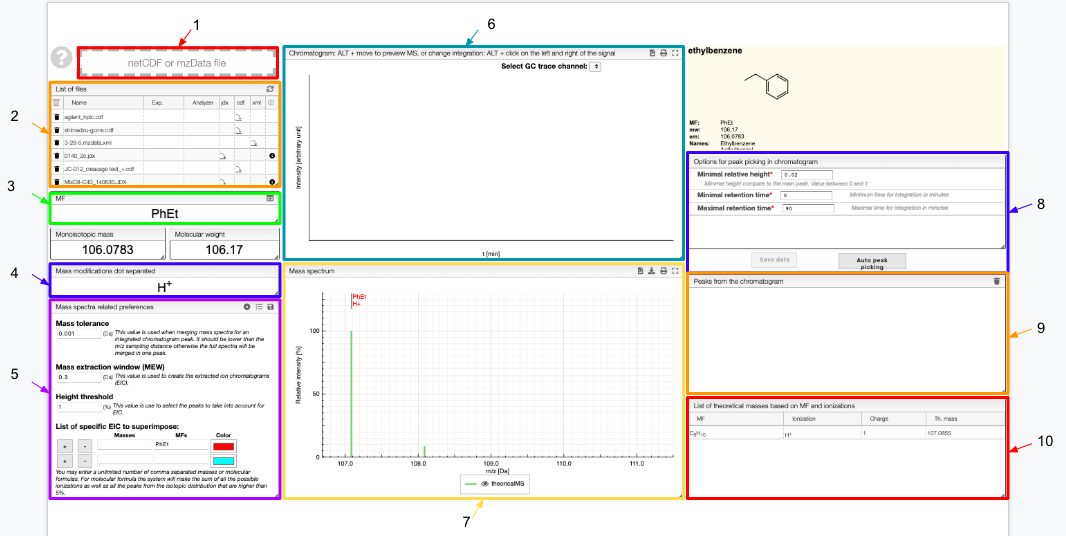Print the chromatogram panel

point(664,52)
